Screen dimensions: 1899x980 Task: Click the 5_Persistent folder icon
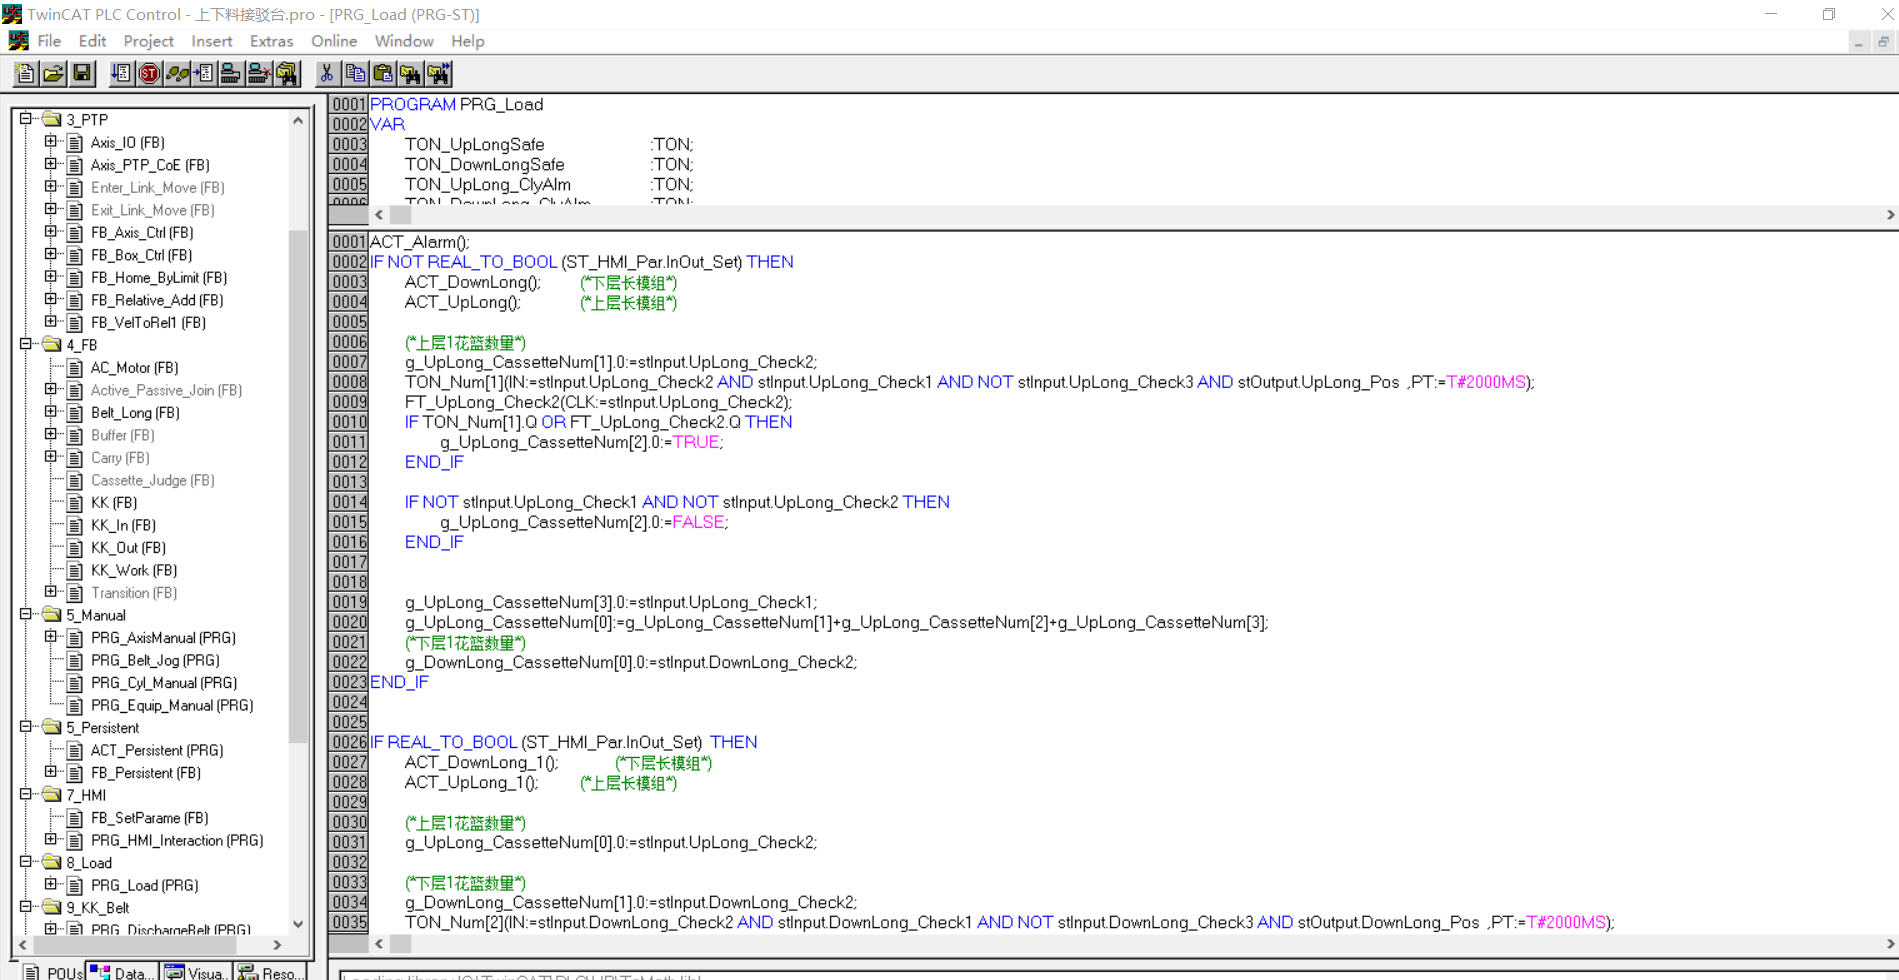tap(52, 728)
